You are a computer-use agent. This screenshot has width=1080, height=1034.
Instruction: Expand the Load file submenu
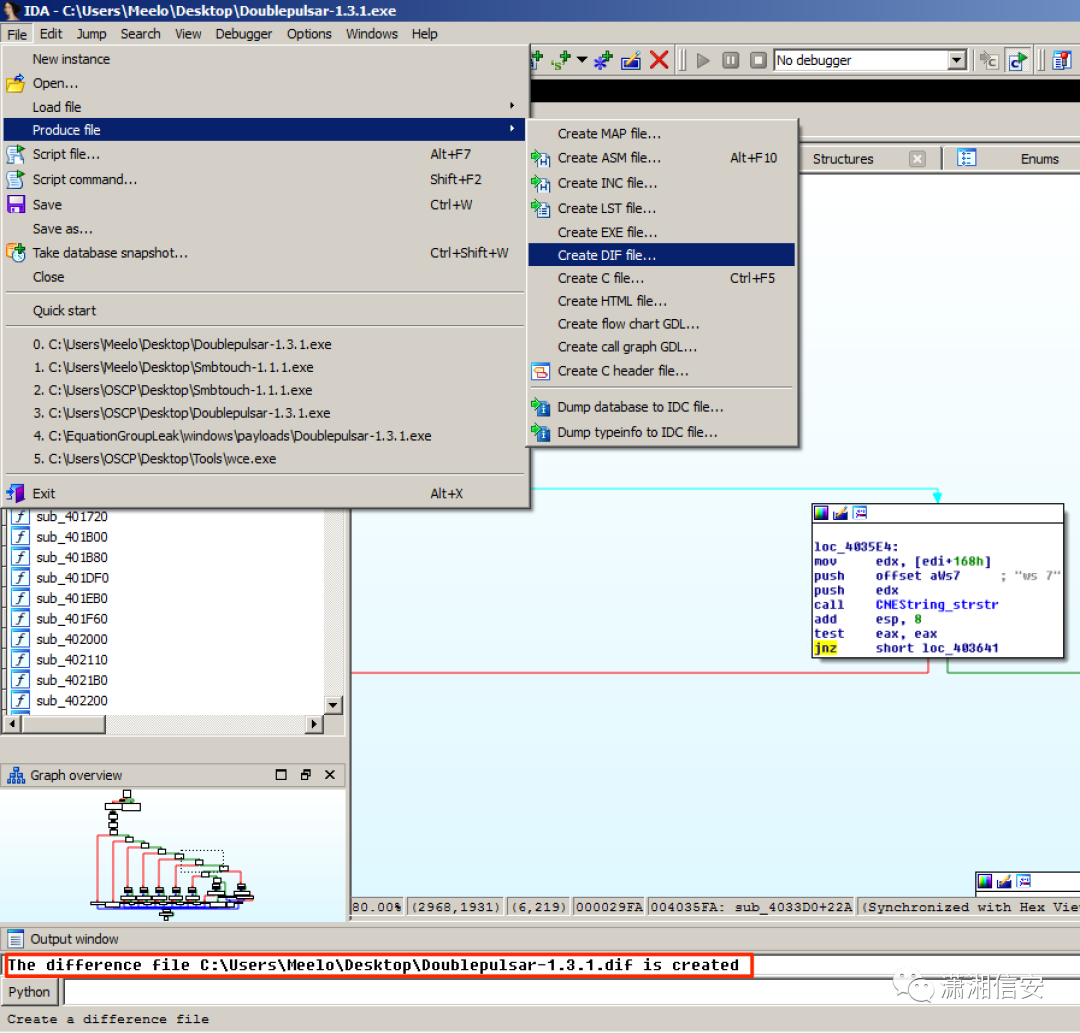(264, 107)
